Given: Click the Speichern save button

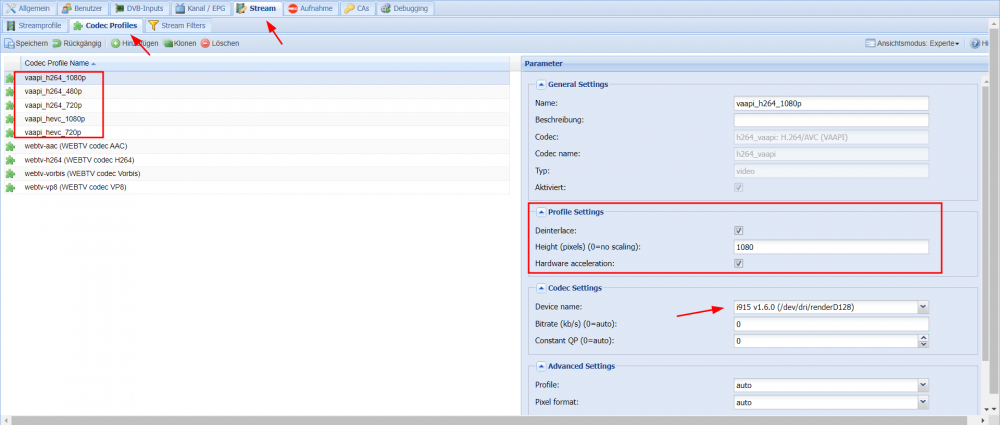Looking at the screenshot, I should pos(27,43).
